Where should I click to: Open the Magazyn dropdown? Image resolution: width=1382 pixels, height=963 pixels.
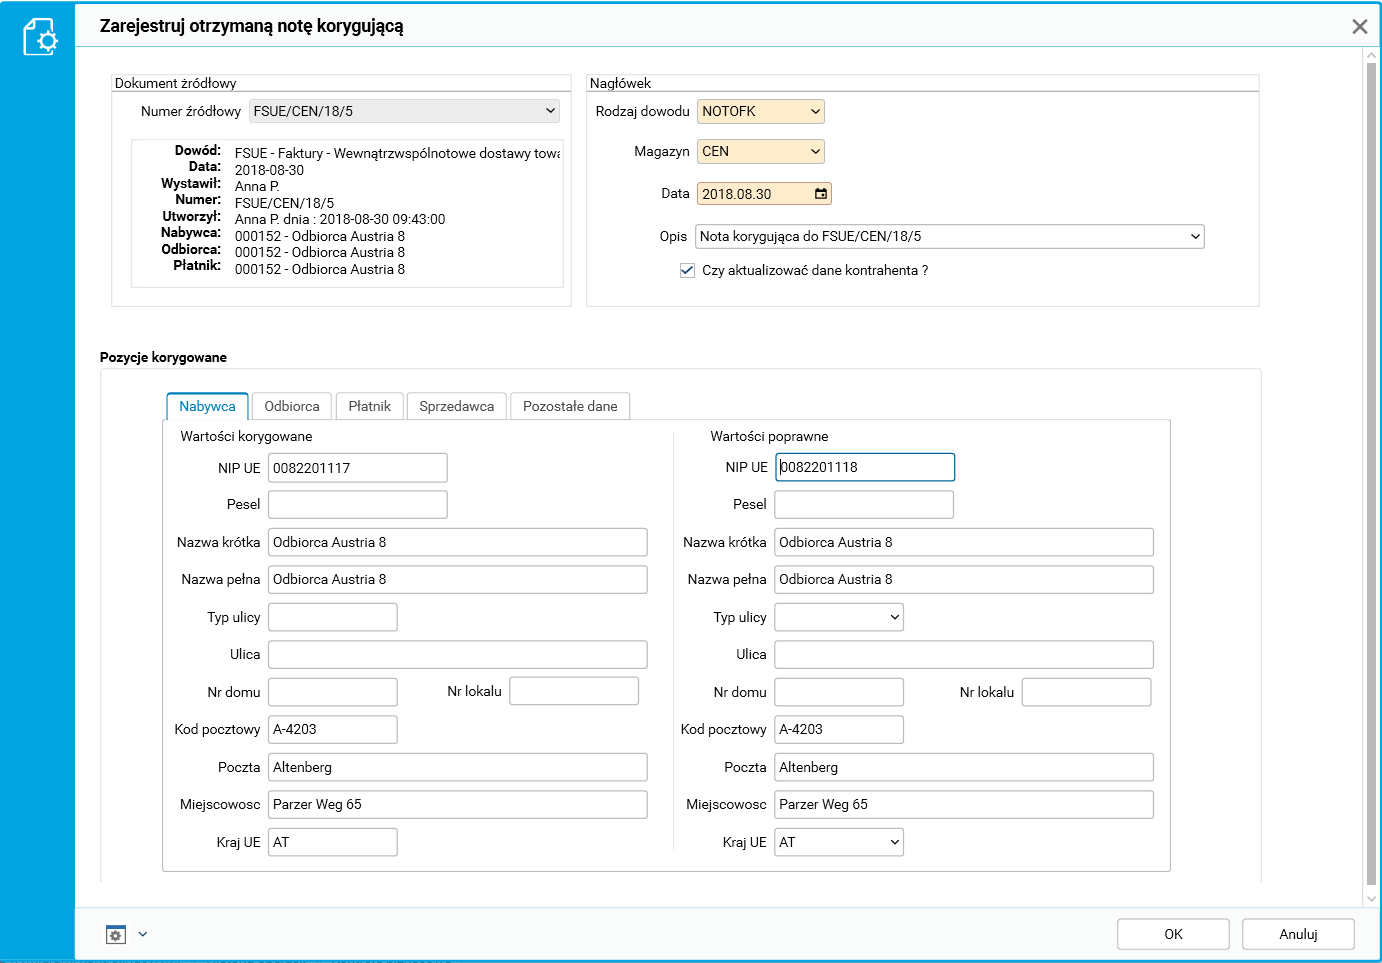point(815,152)
